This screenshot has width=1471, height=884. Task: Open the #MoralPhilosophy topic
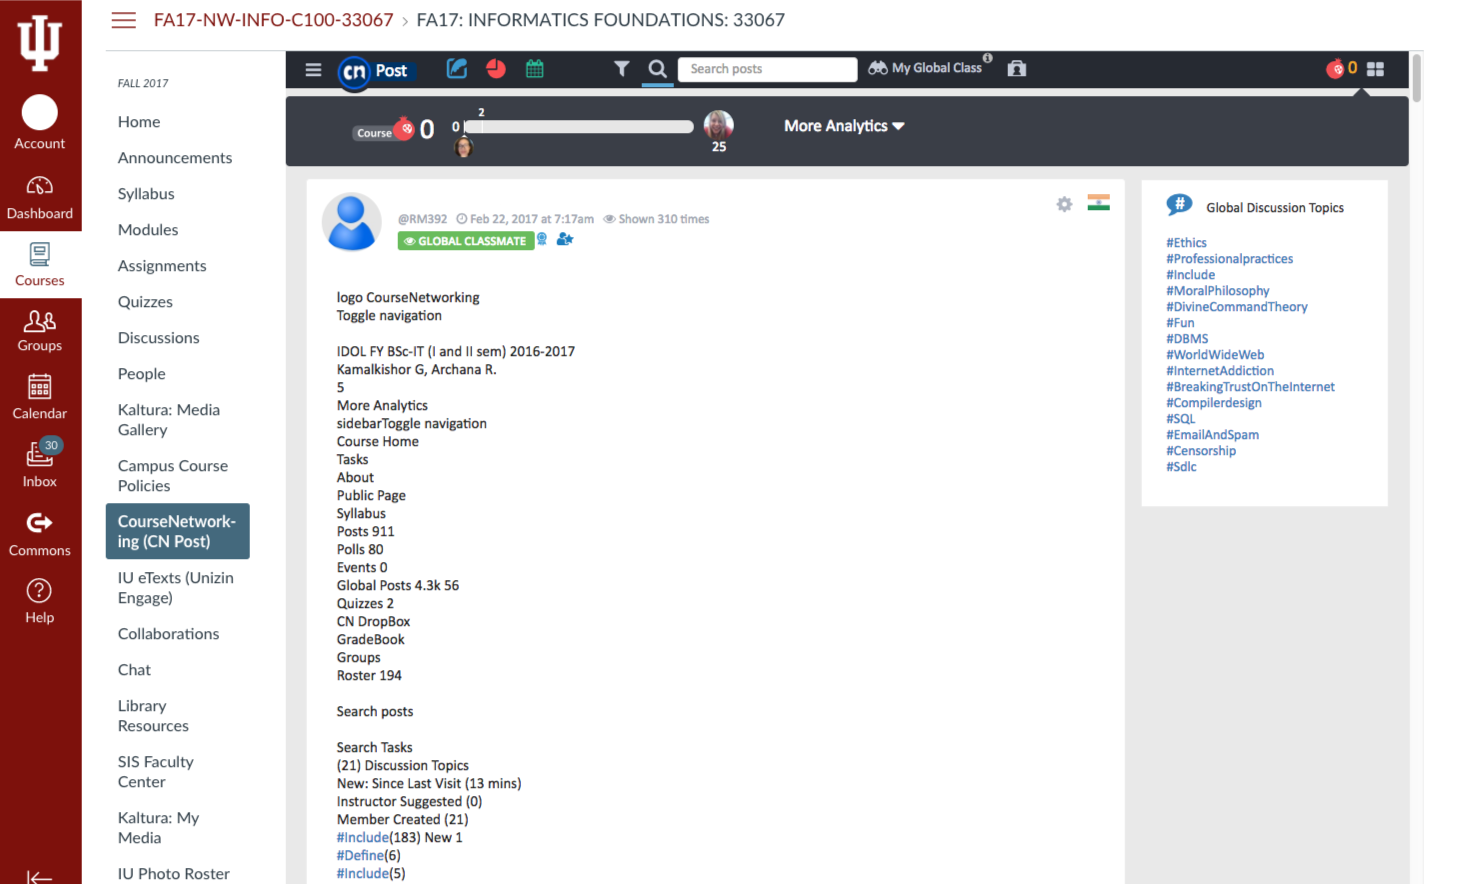(1217, 291)
